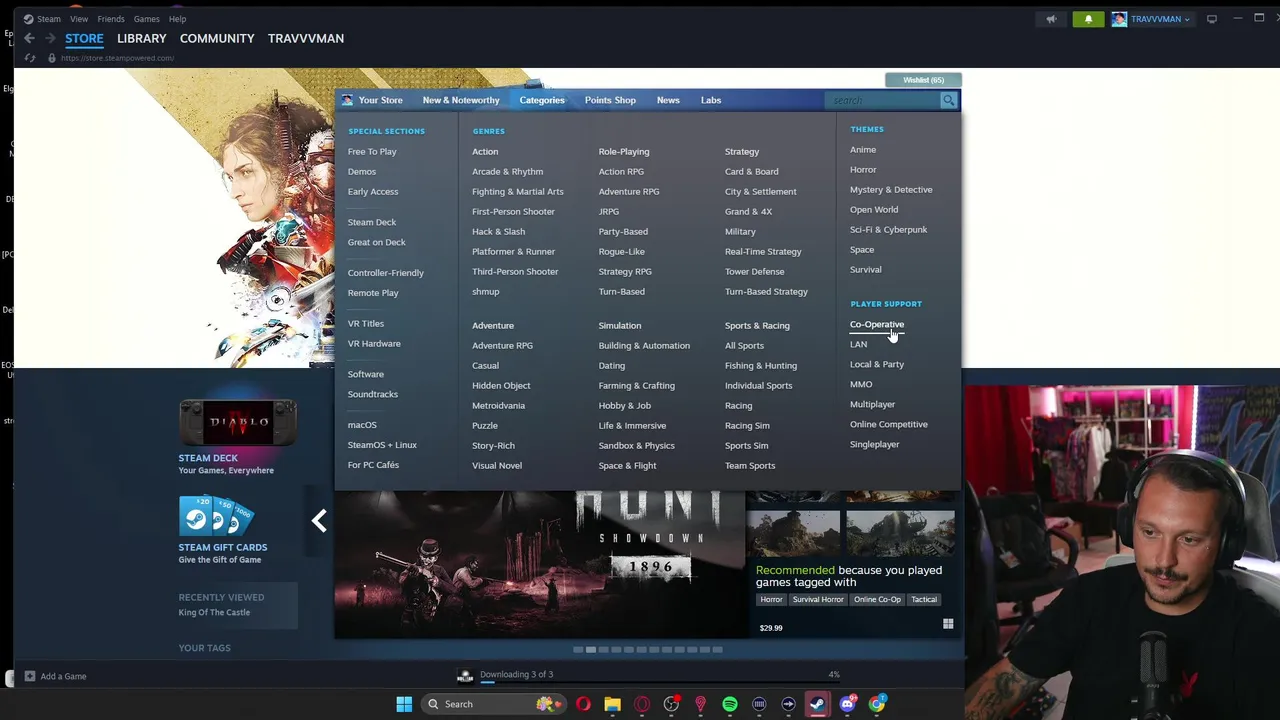Click the Wishlist (65) button
Image resolution: width=1280 pixels, height=720 pixels.
click(x=923, y=80)
